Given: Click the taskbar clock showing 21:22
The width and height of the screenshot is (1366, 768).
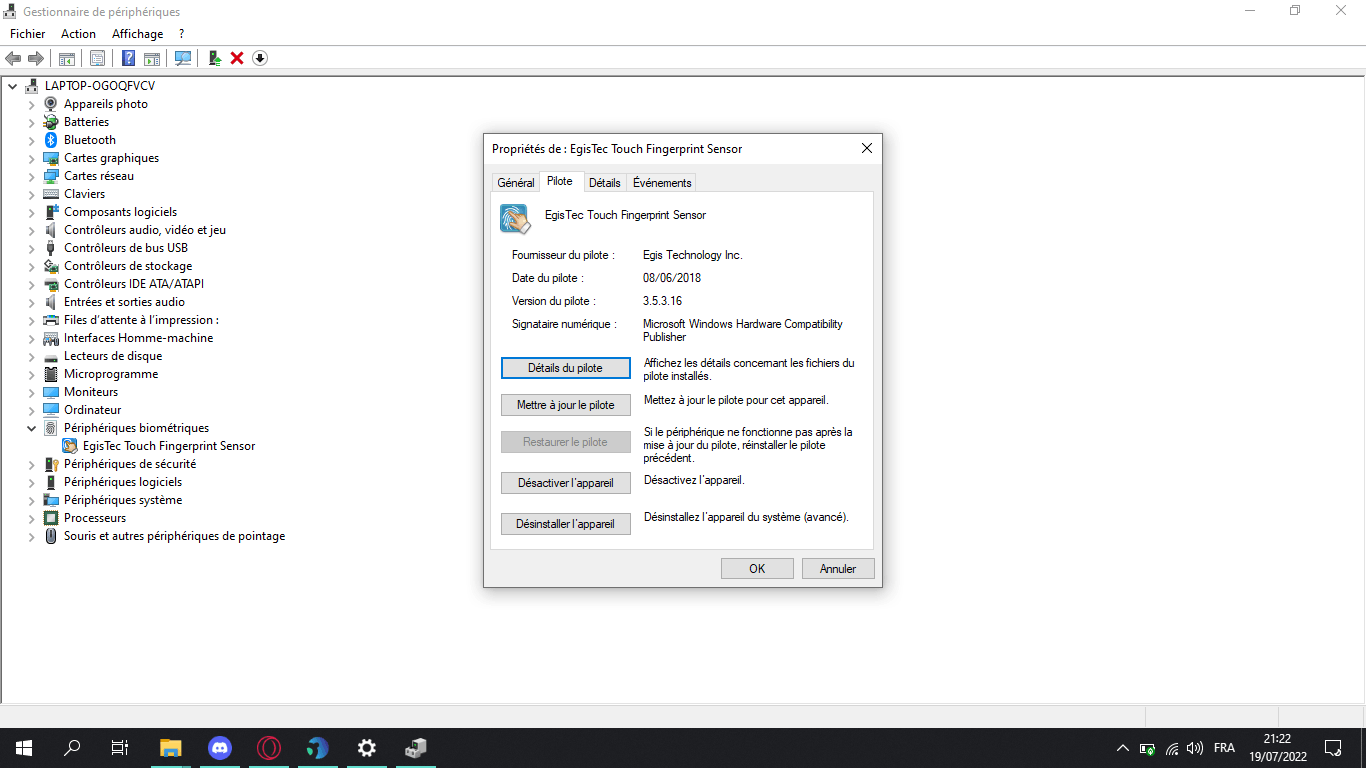Looking at the screenshot, I should [x=1277, y=739].
